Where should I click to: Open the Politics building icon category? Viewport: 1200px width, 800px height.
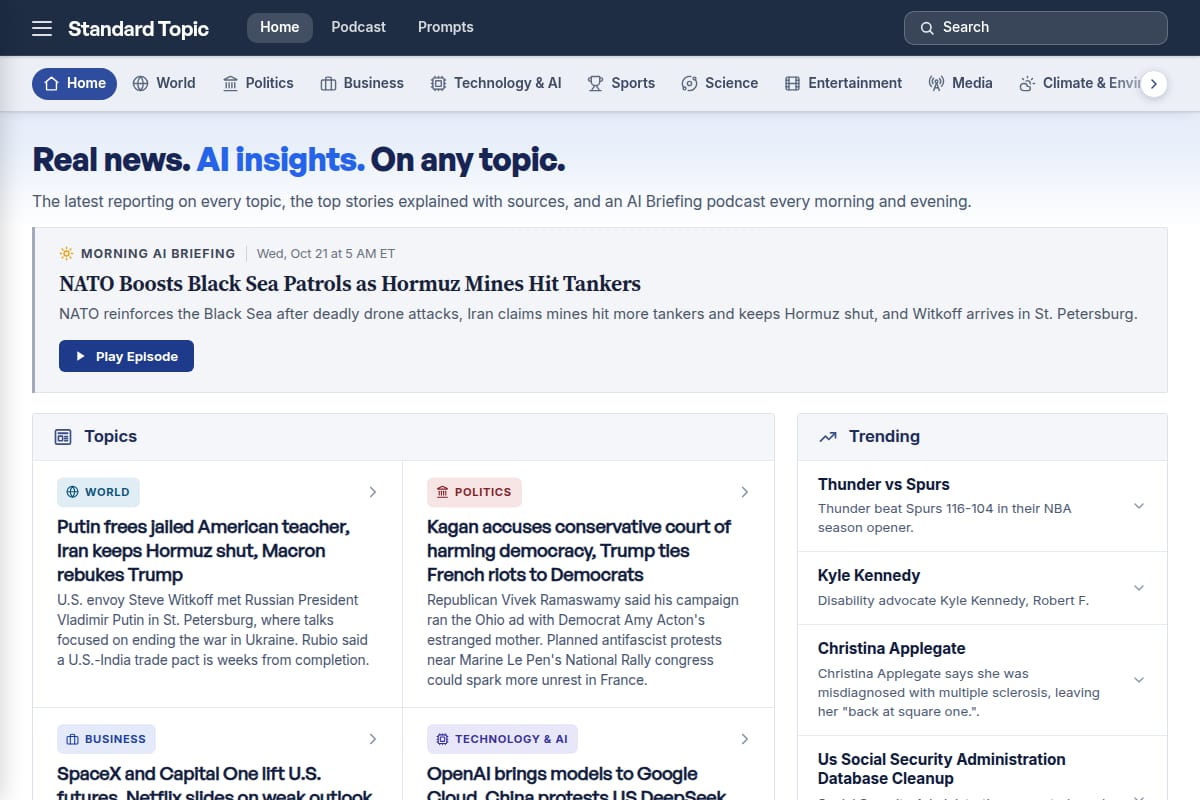coord(230,84)
